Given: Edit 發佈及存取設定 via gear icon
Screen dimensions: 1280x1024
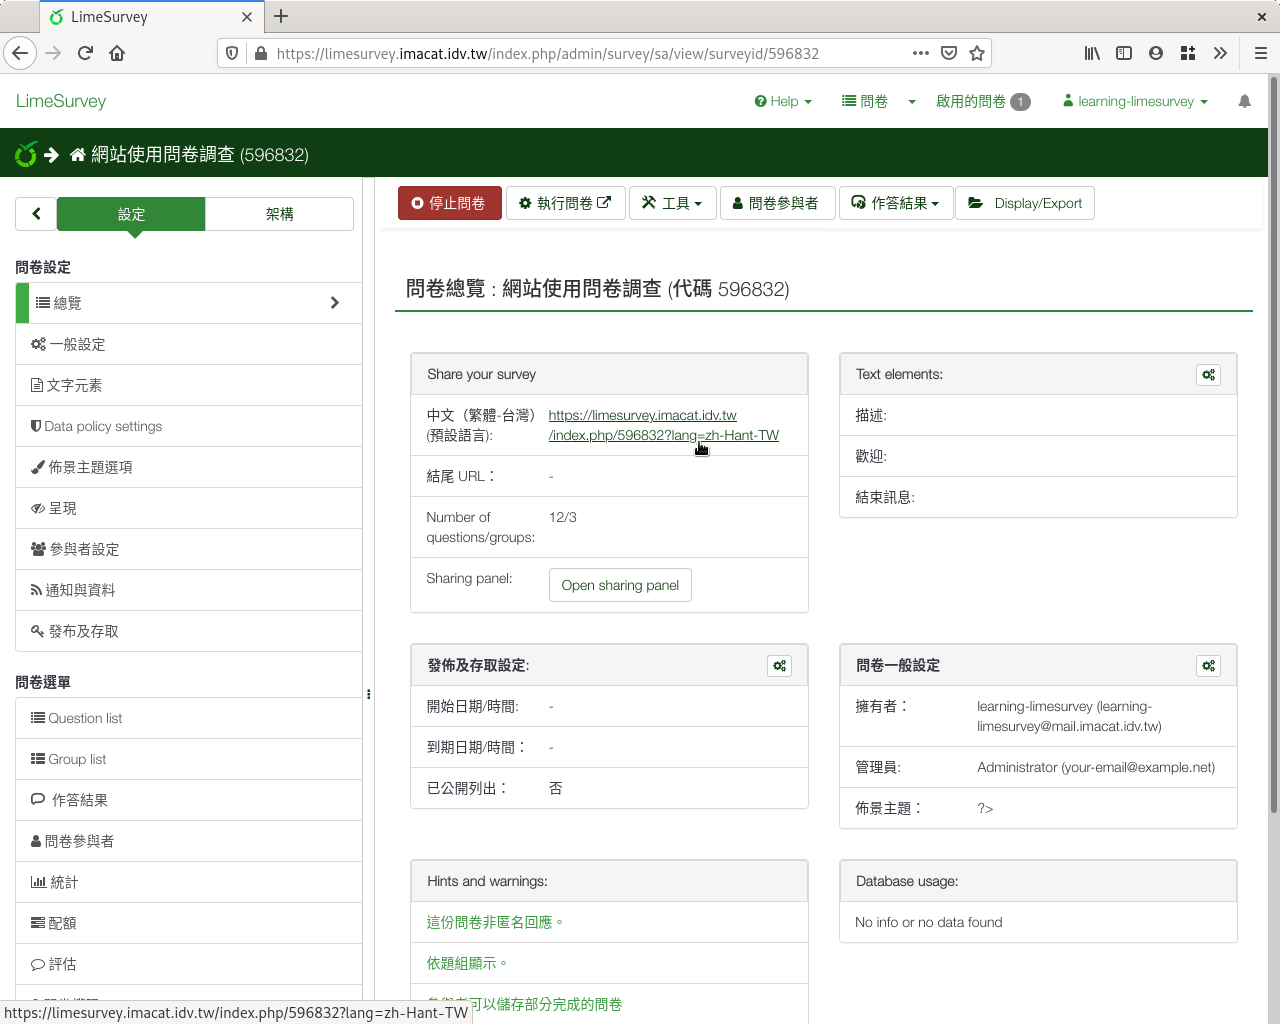Looking at the screenshot, I should coord(780,666).
